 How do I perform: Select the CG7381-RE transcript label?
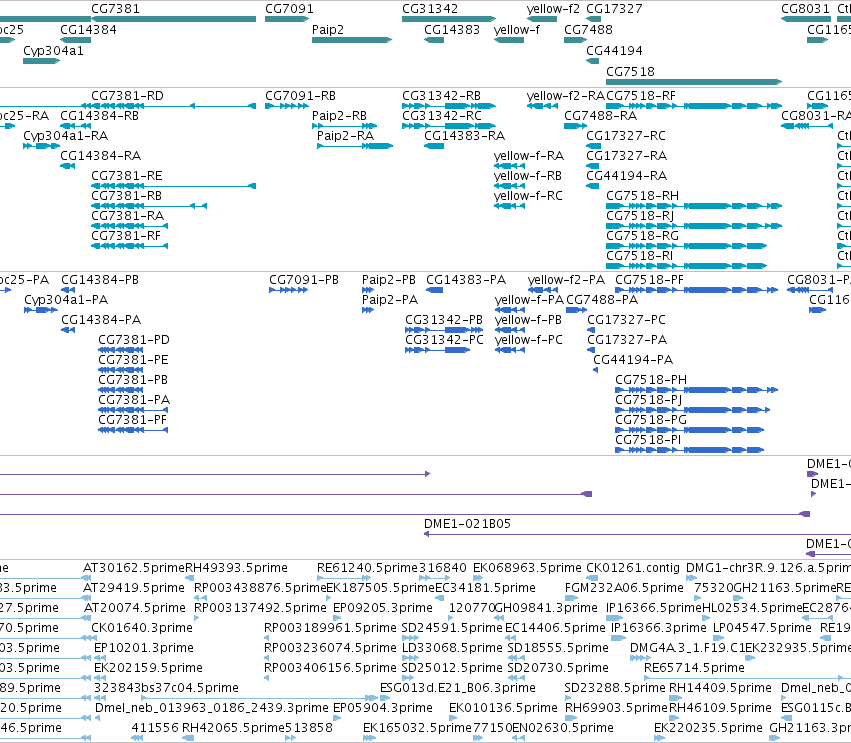point(126,176)
